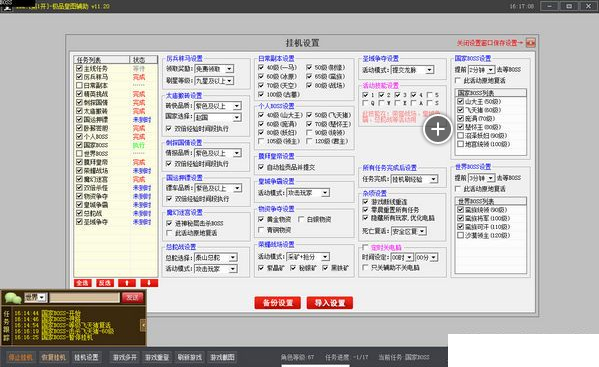Screen dimensions: 599x367
Task: Click the 全选 select-all red button
Action: click(x=83, y=283)
